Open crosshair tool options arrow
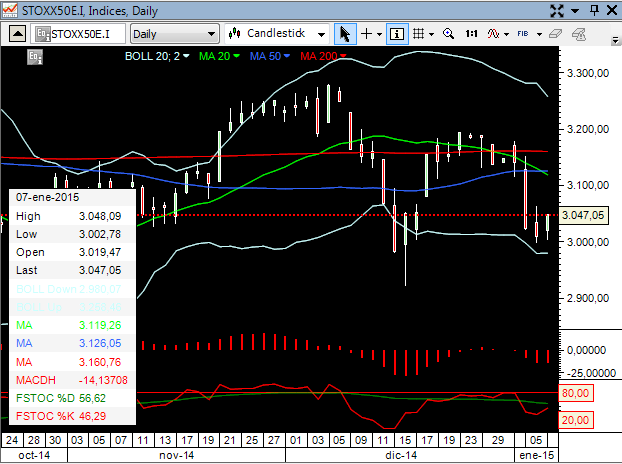Screen dimensions: 622x464 pyautogui.click(x=379, y=35)
